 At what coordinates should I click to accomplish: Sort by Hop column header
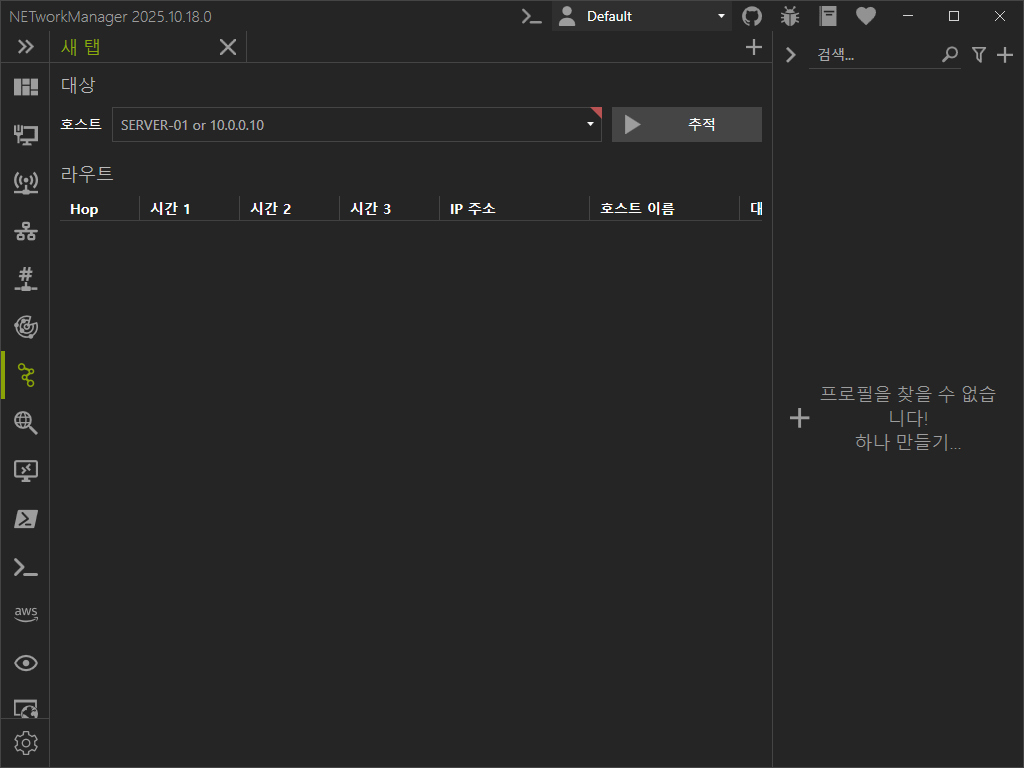pos(99,209)
